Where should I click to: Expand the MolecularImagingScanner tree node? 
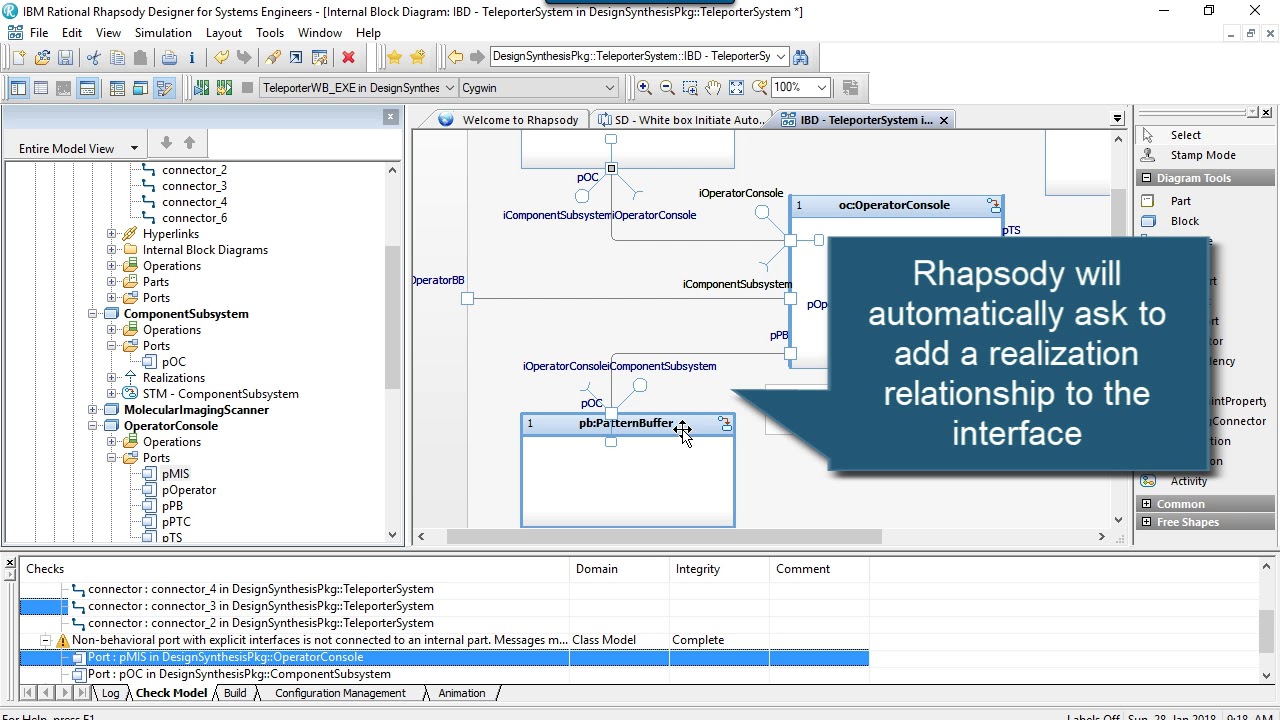tap(93, 410)
